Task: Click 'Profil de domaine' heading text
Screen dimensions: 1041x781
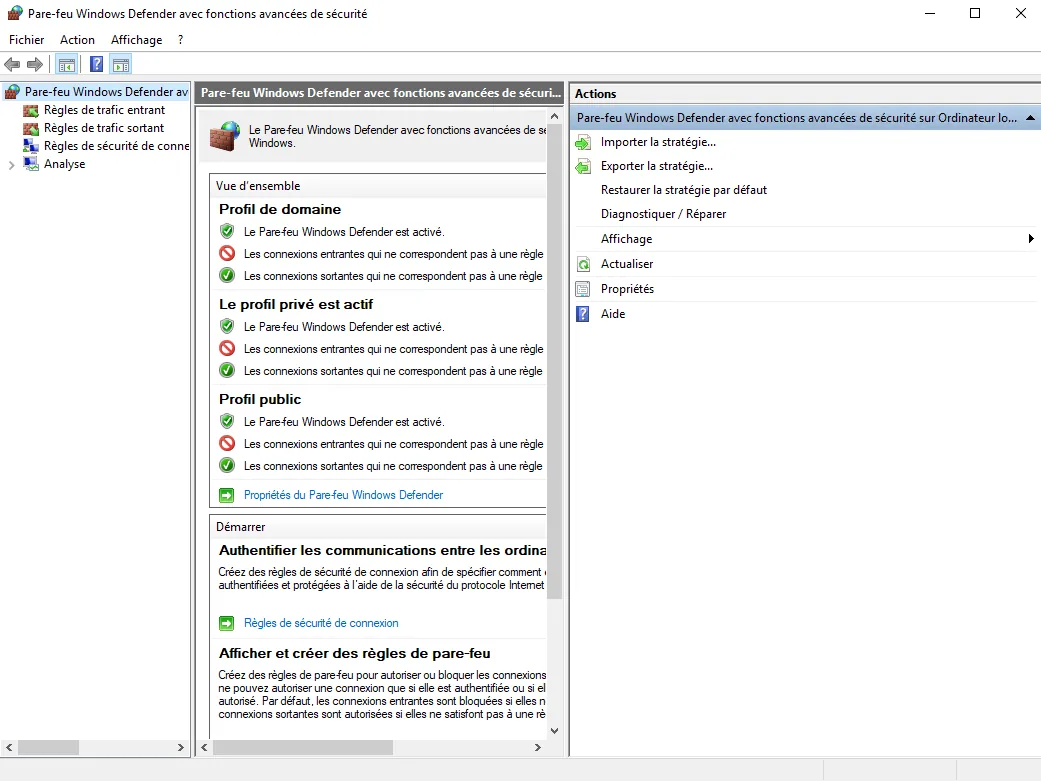Action: click(280, 209)
